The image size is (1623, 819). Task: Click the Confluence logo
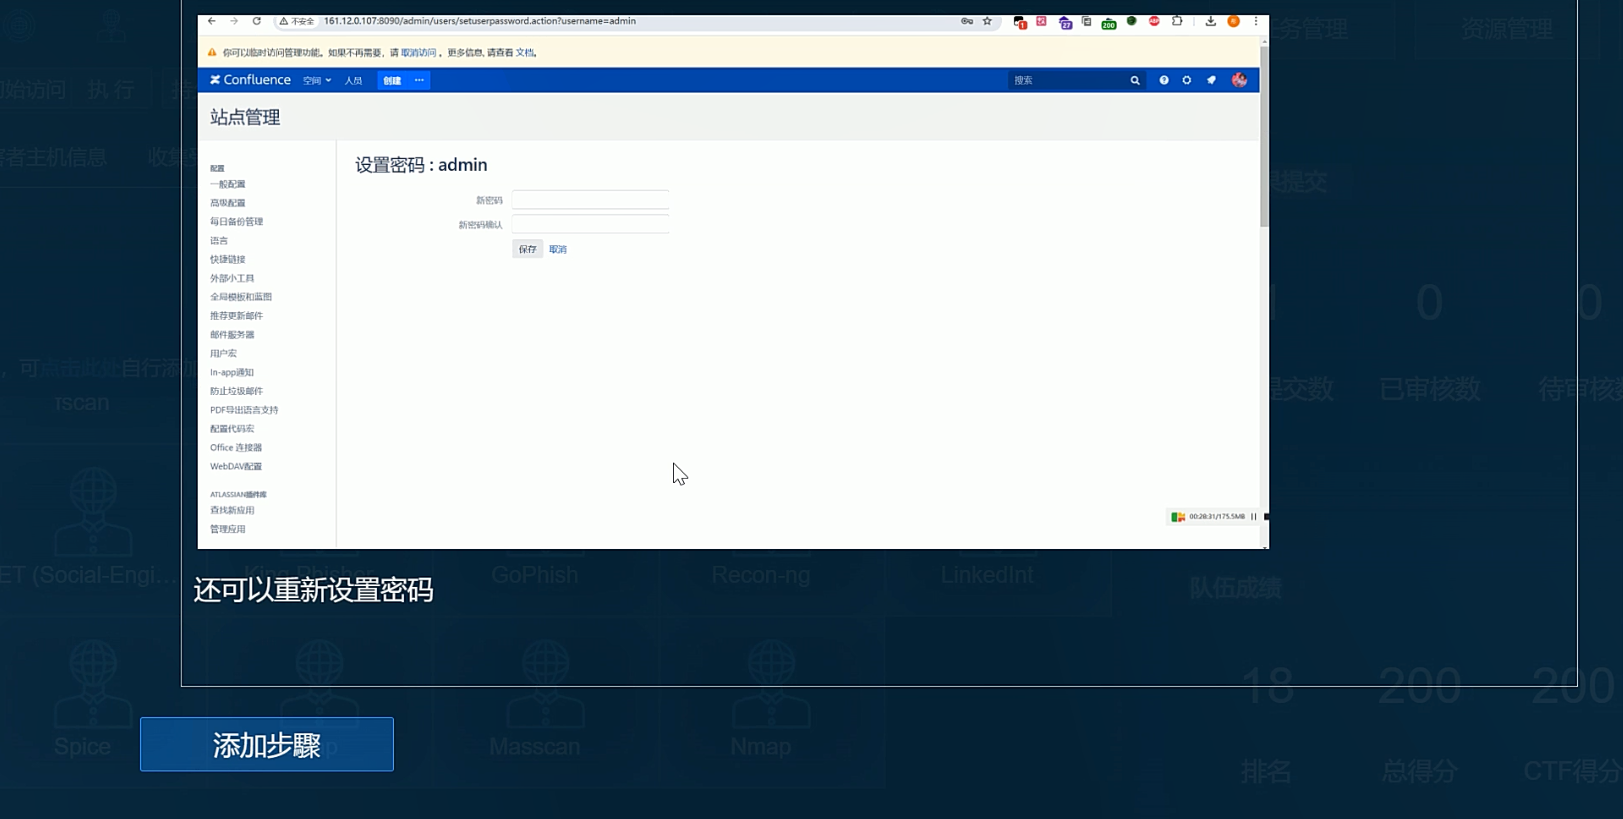[250, 80]
